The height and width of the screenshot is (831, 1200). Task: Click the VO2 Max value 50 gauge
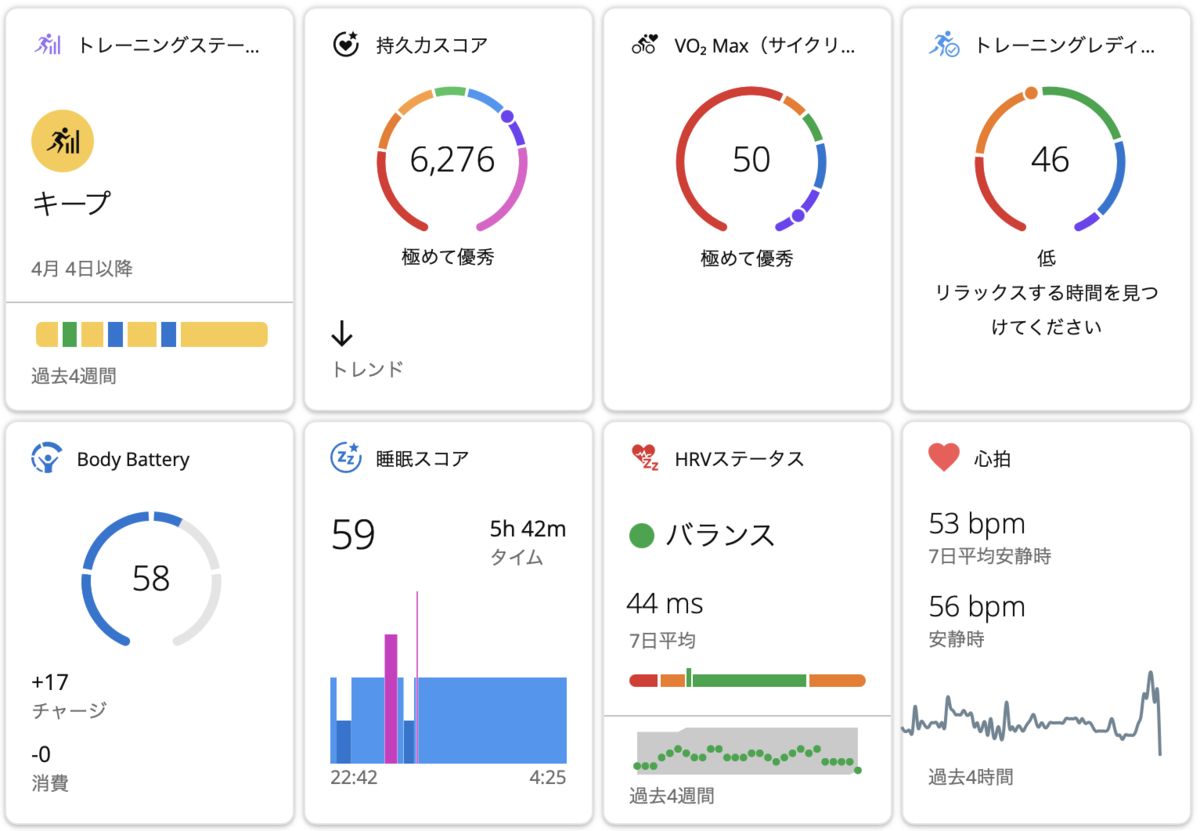pyautogui.click(x=751, y=158)
